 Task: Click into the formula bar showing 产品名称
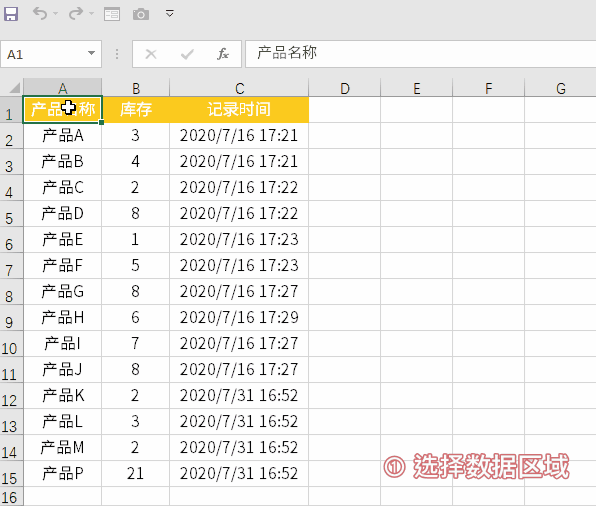coord(420,54)
